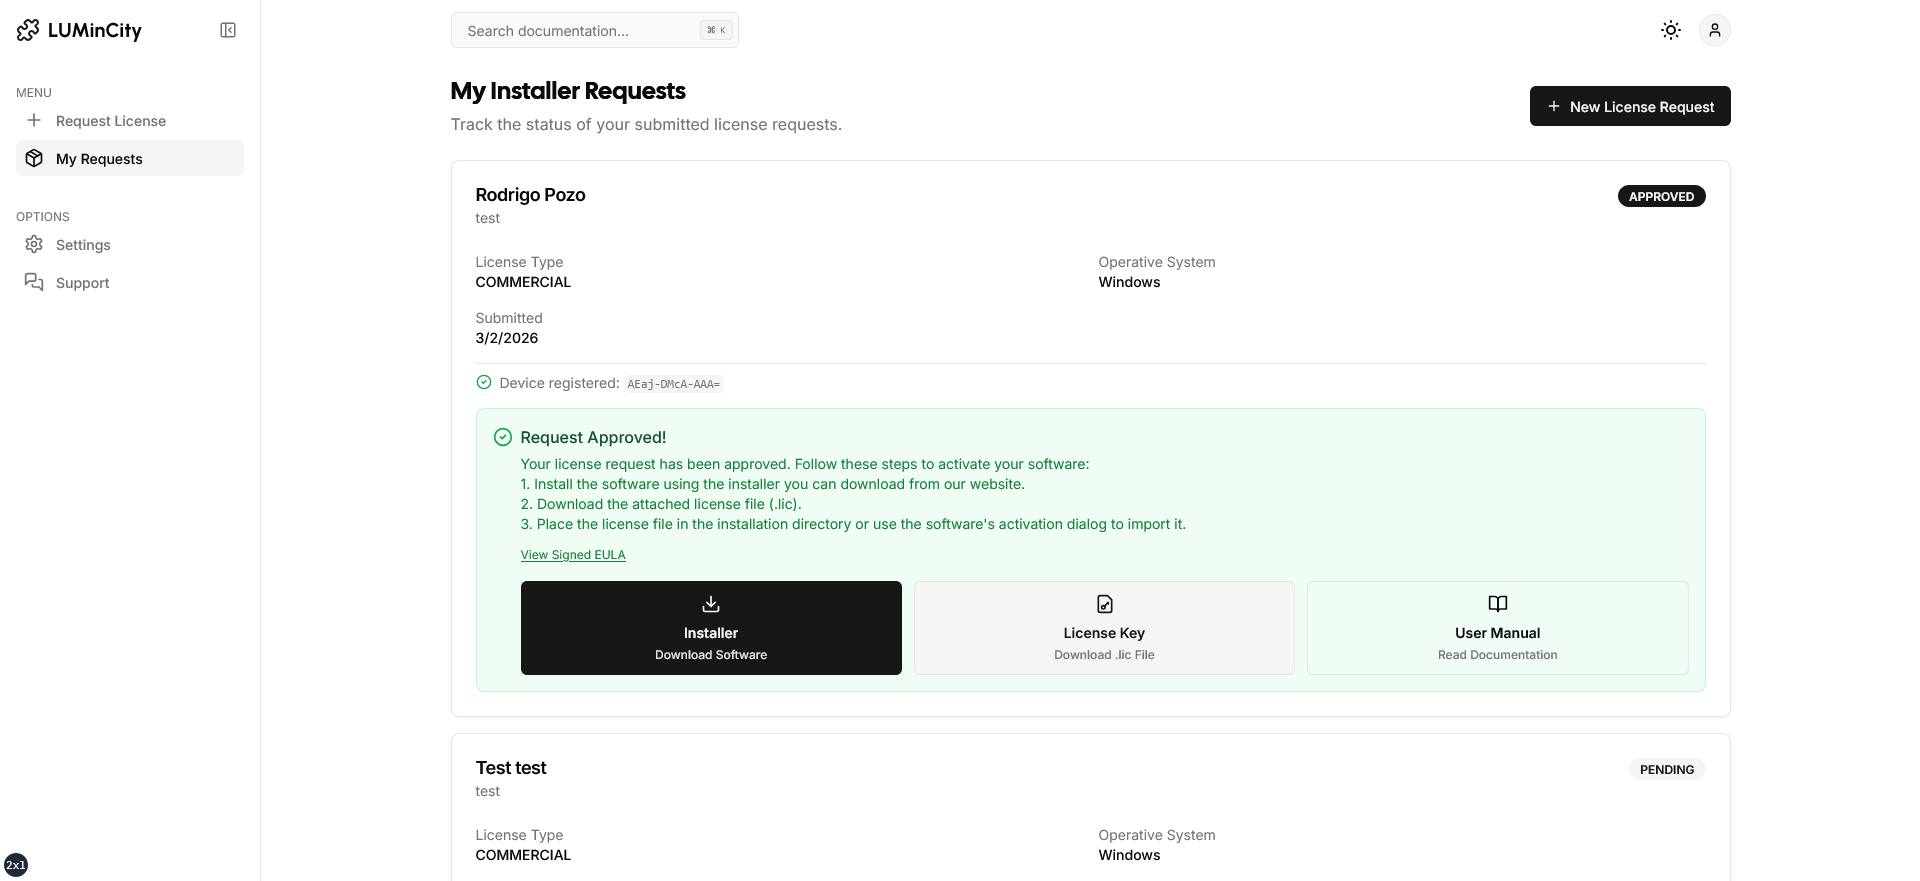Click the package icon beside My Requests
The image size is (1920, 881).
click(x=34, y=158)
